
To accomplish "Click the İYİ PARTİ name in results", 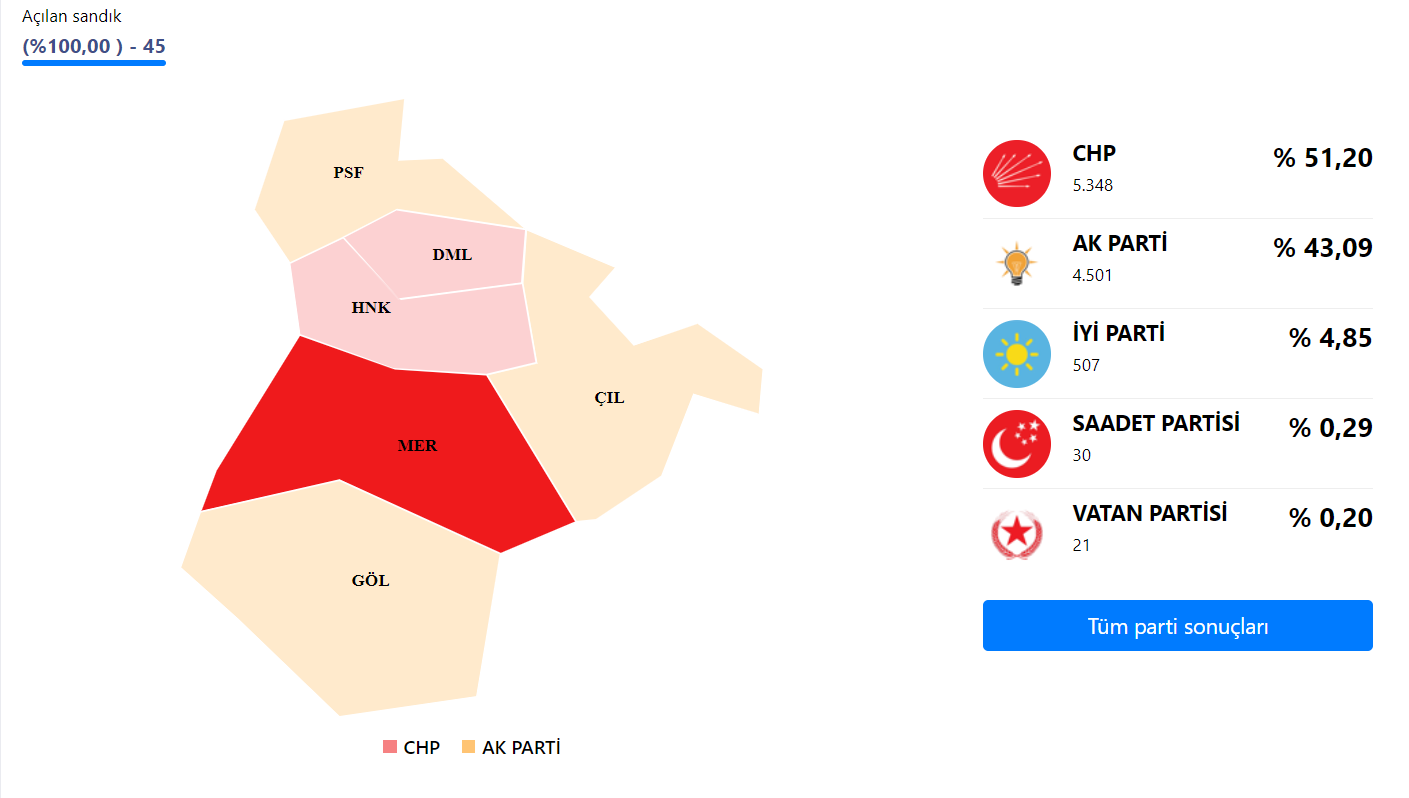I will tap(1118, 334).
